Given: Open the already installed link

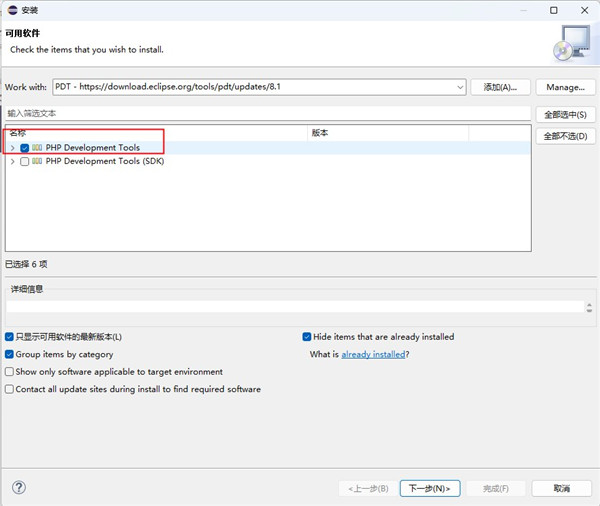Looking at the screenshot, I should coord(373,354).
